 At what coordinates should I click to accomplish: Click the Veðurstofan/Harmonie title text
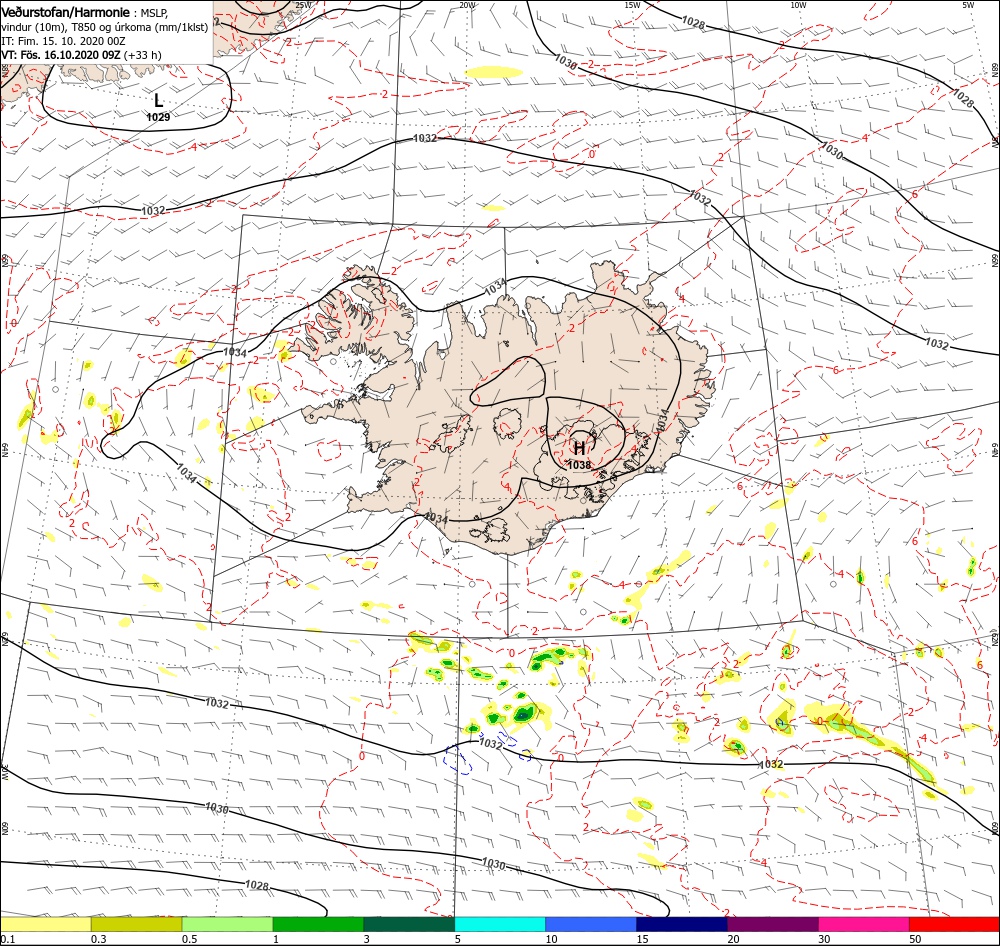(x=65, y=12)
